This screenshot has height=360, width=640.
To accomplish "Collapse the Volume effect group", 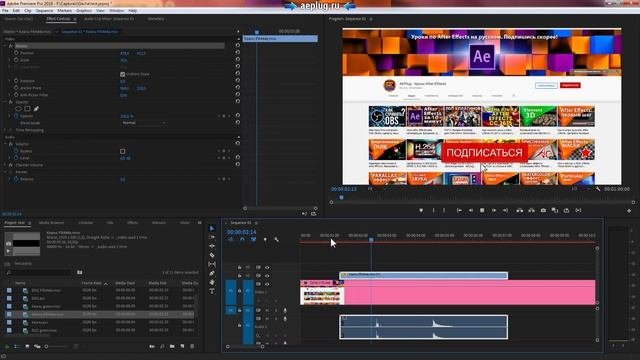I will tap(5, 144).
